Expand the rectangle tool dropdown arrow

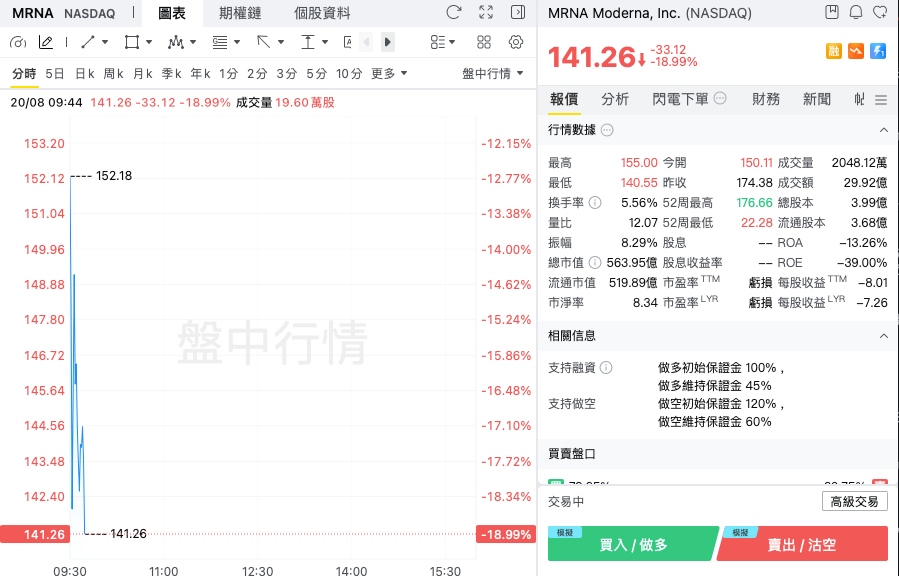(149, 42)
